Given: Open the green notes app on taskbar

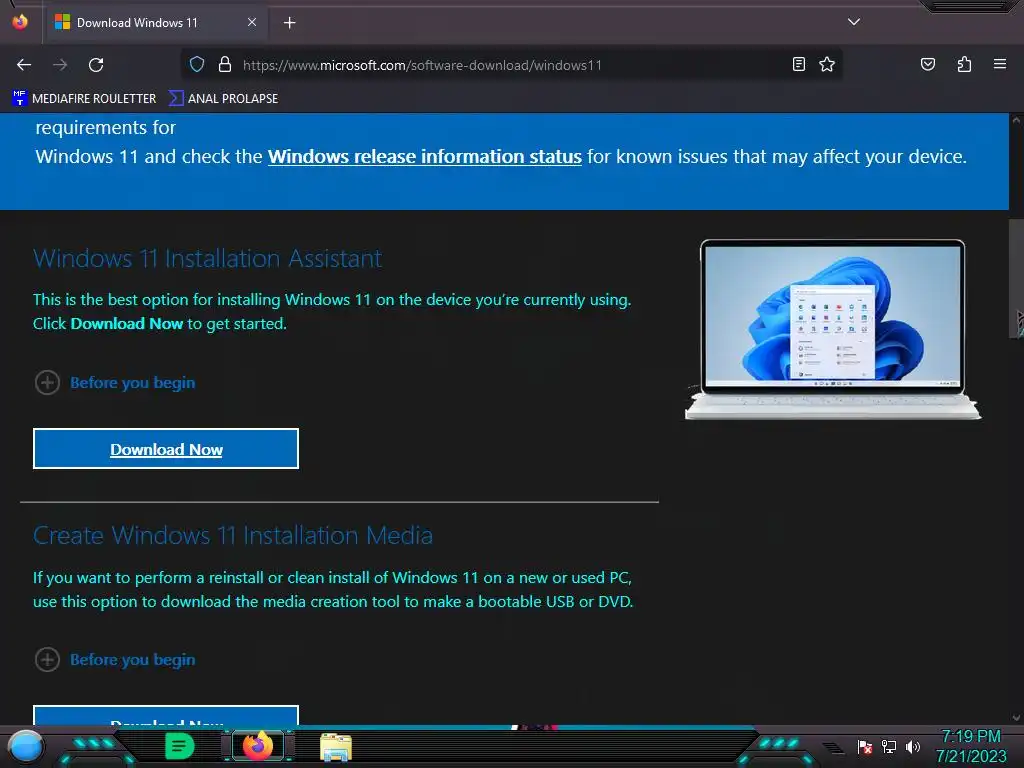Looking at the screenshot, I should pos(179,746).
